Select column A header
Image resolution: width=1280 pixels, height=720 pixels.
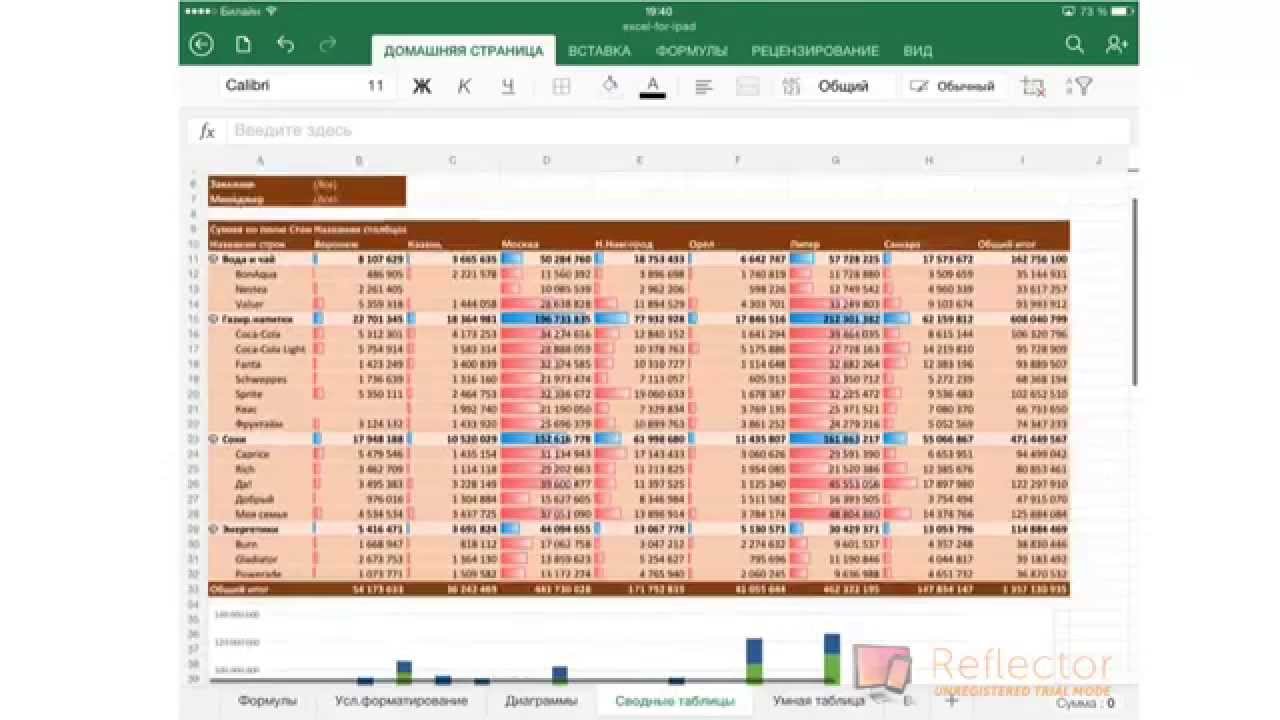260,160
